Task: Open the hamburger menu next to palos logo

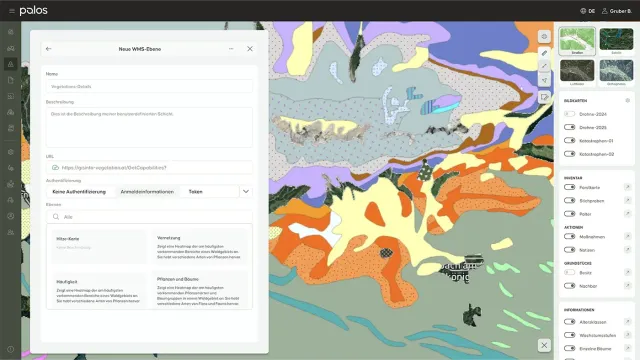Action: point(12,11)
